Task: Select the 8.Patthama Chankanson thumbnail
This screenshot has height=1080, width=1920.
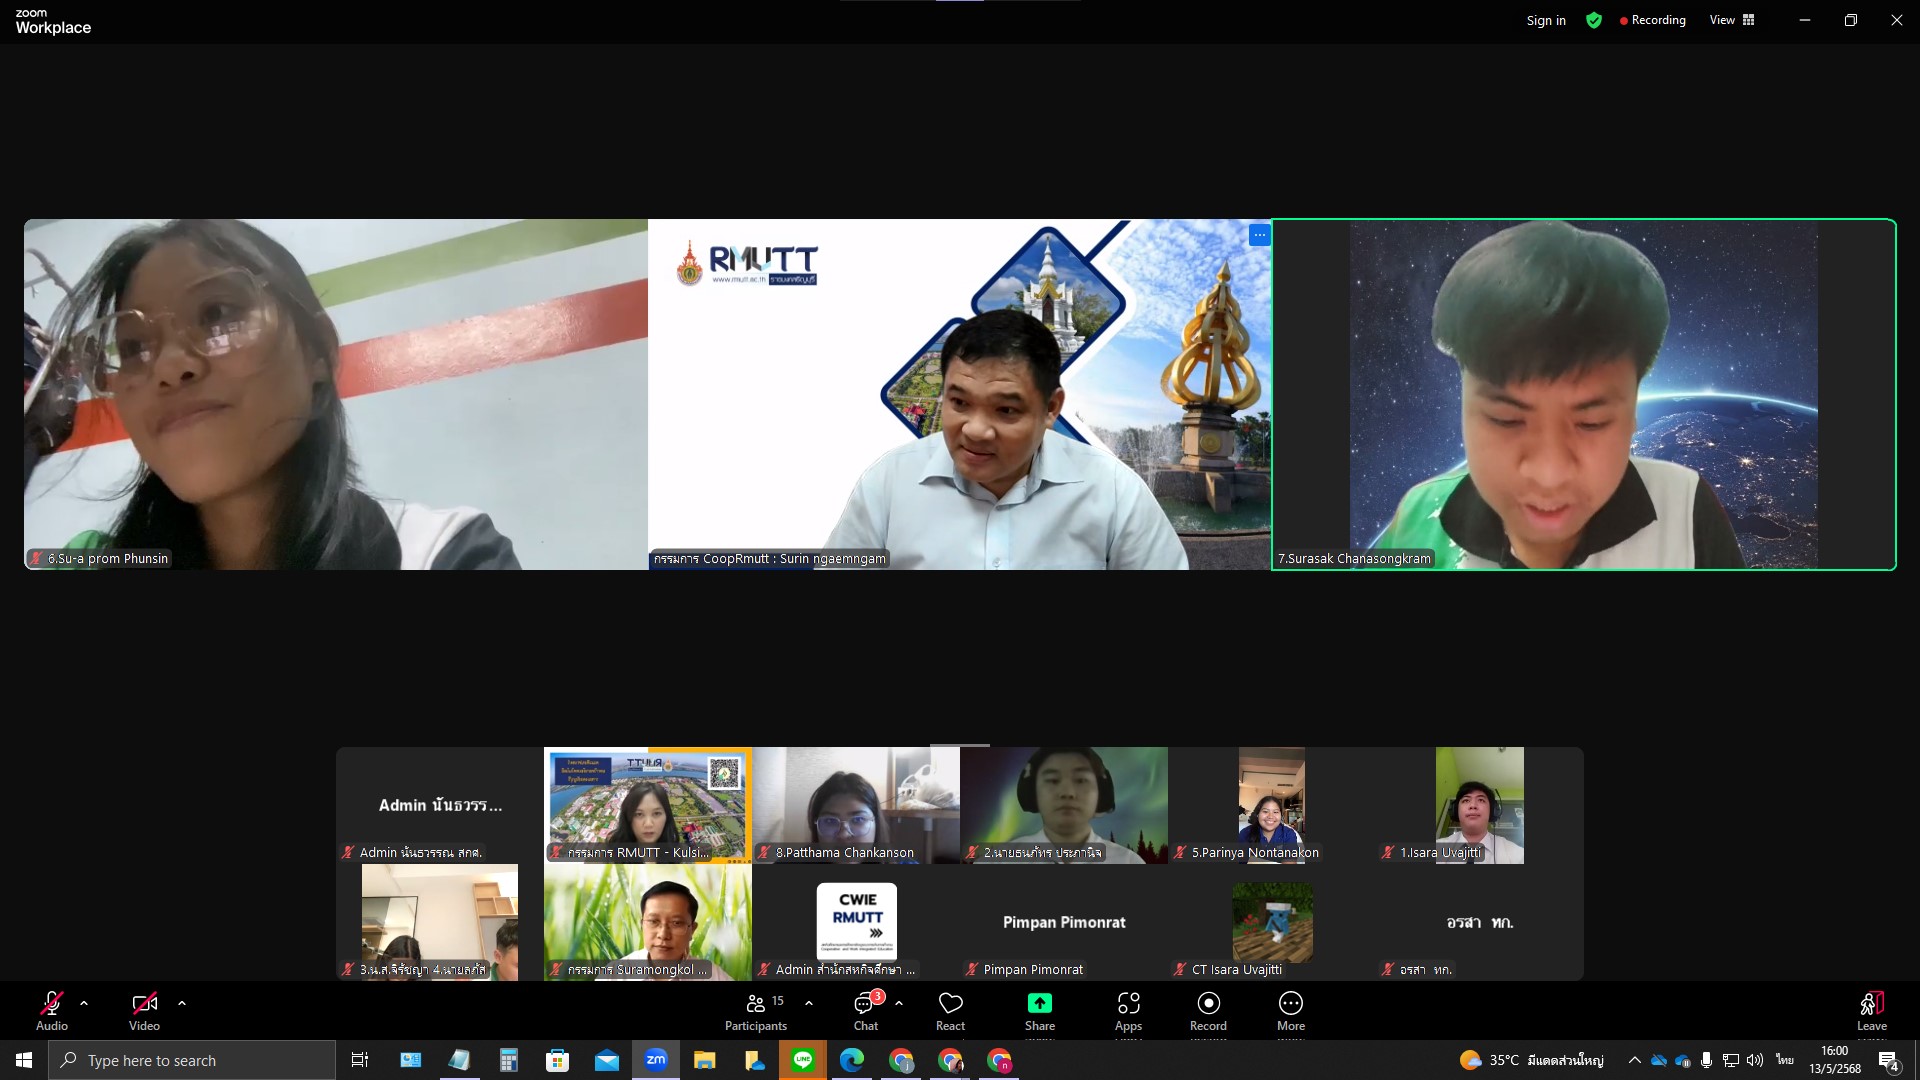Action: point(856,805)
